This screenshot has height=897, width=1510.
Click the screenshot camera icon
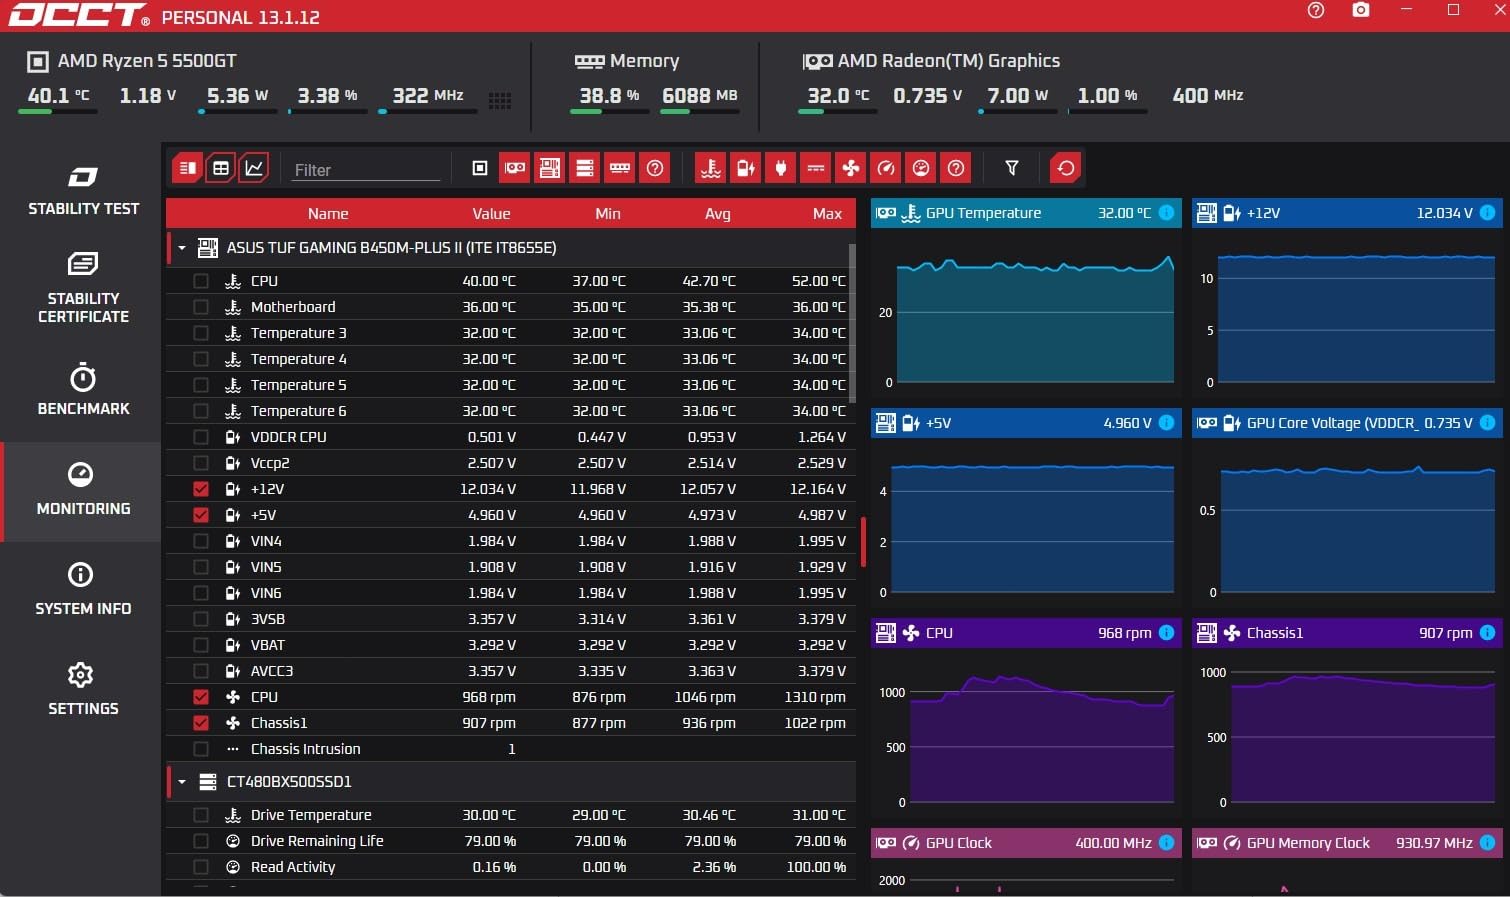tap(1361, 10)
